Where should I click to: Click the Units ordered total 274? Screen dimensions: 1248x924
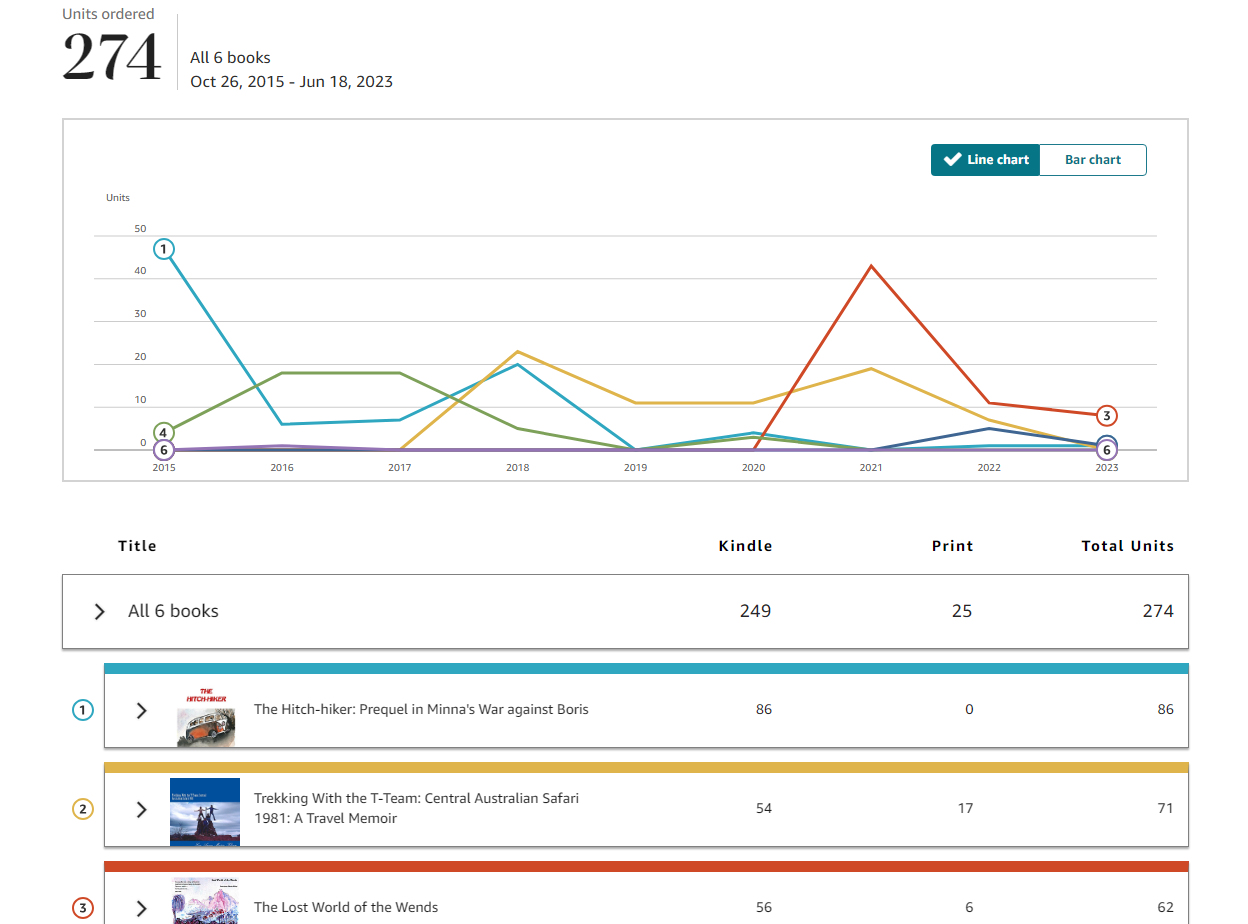111,57
